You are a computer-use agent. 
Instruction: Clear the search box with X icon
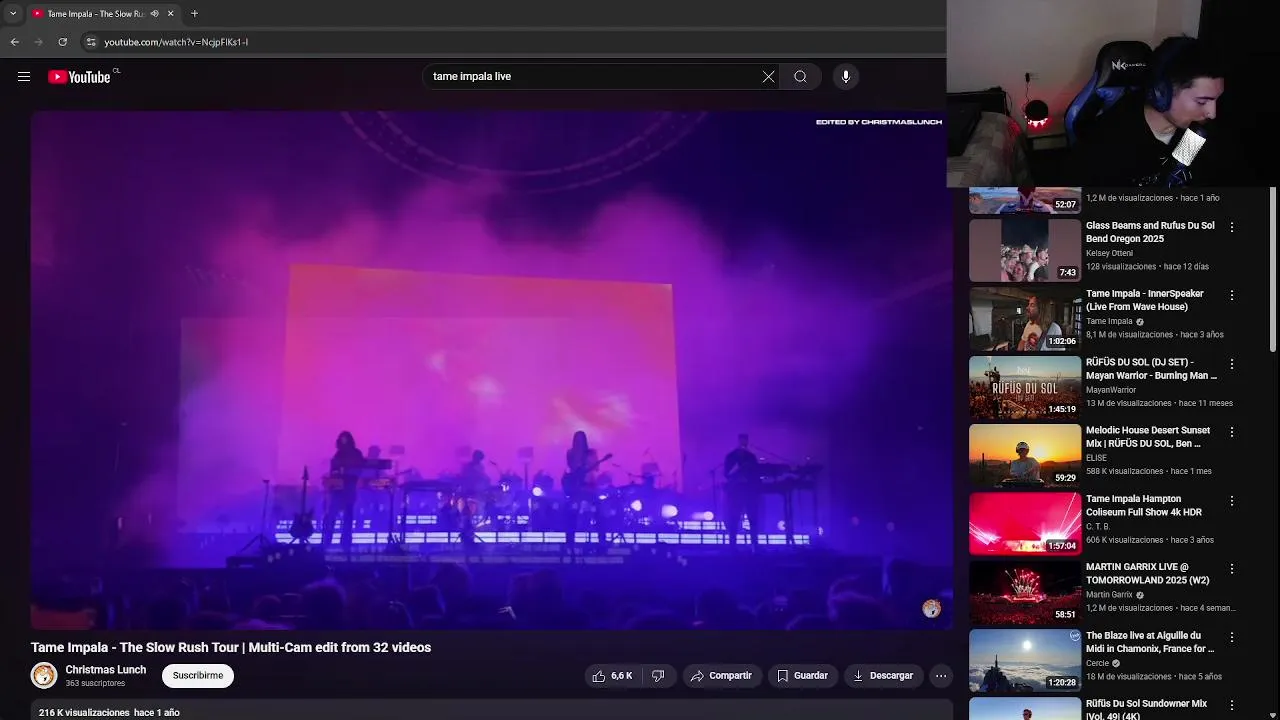768,77
